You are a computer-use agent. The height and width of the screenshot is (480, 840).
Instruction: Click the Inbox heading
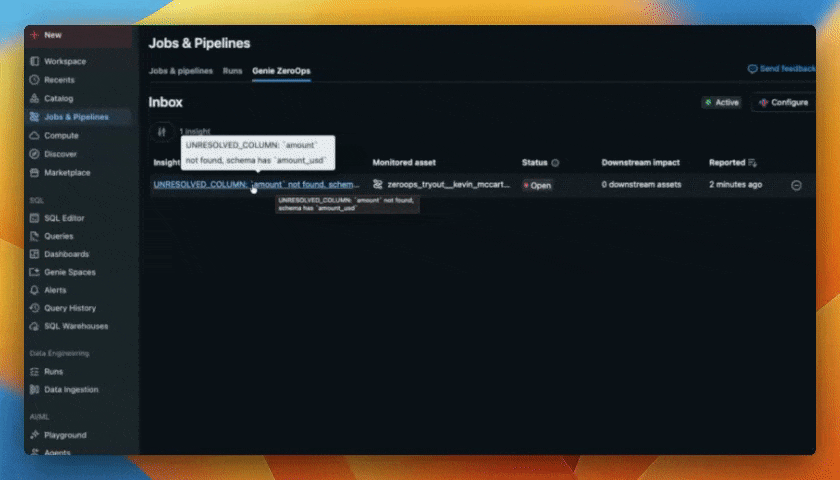tap(166, 102)
